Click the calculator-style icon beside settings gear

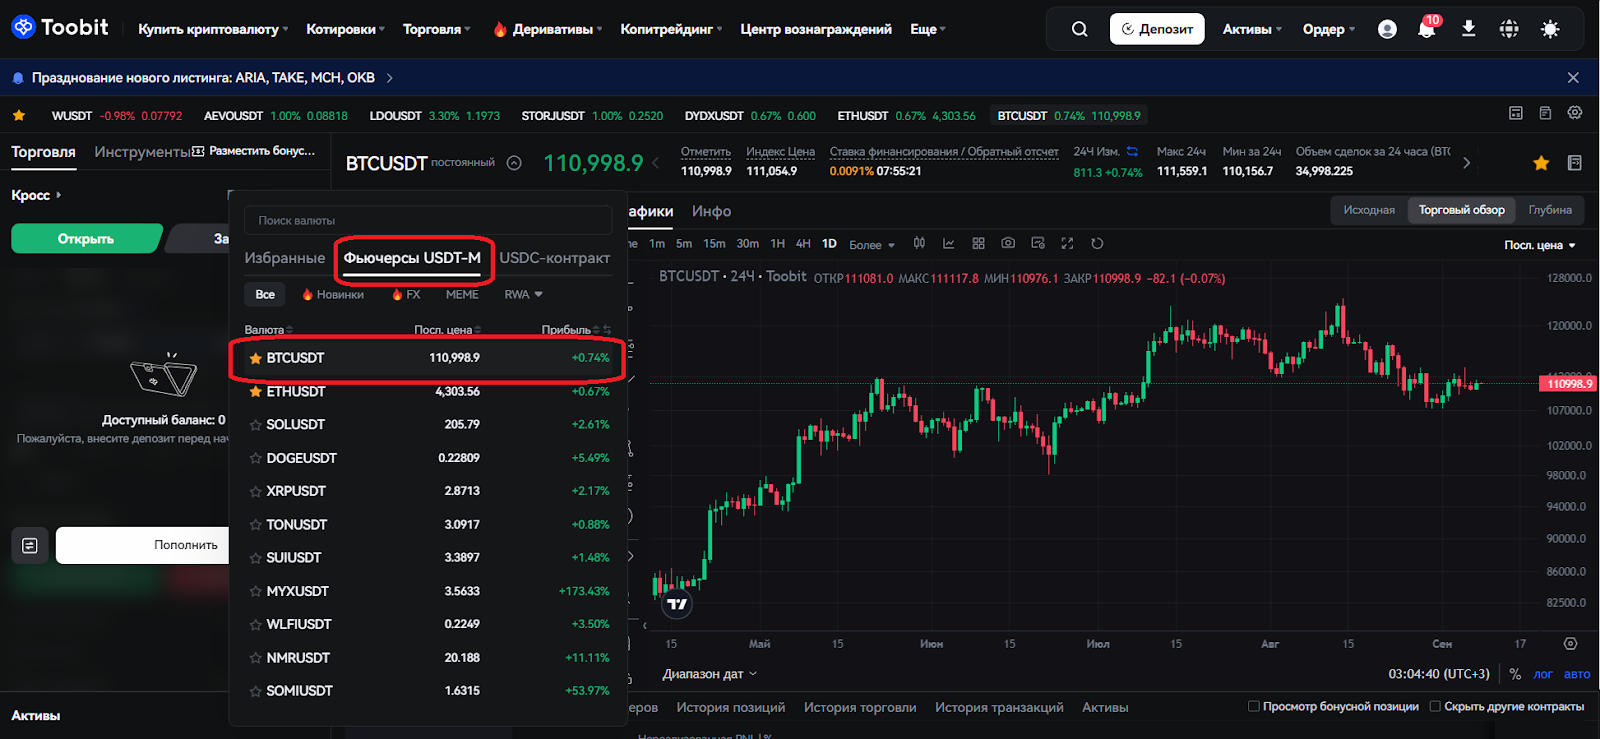coord(1545,114)
